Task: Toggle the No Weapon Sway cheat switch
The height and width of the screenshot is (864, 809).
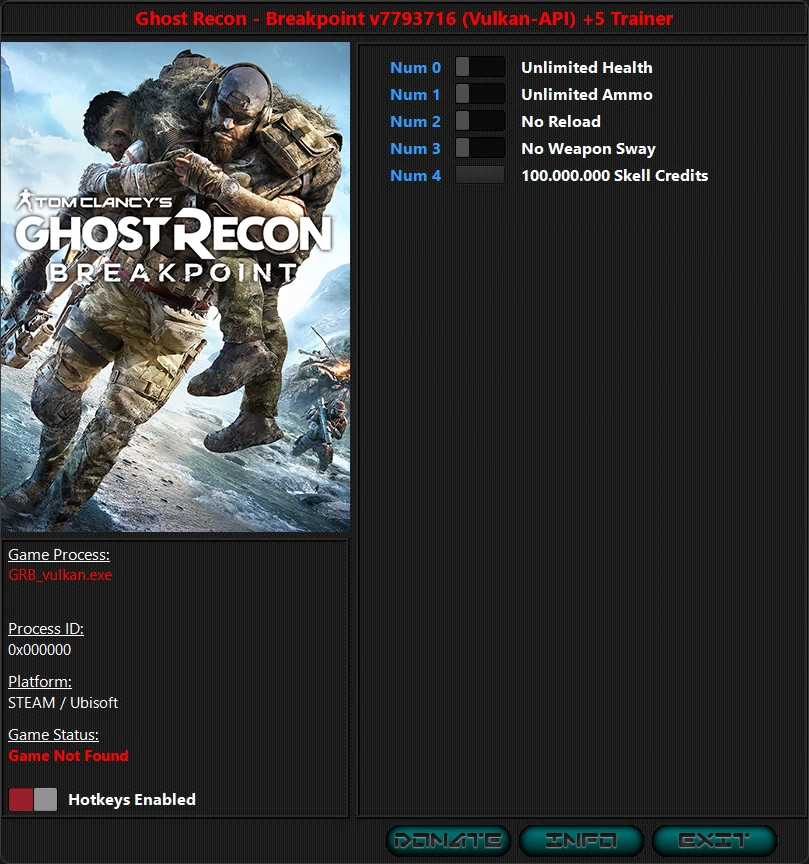Action: [479, 148]
